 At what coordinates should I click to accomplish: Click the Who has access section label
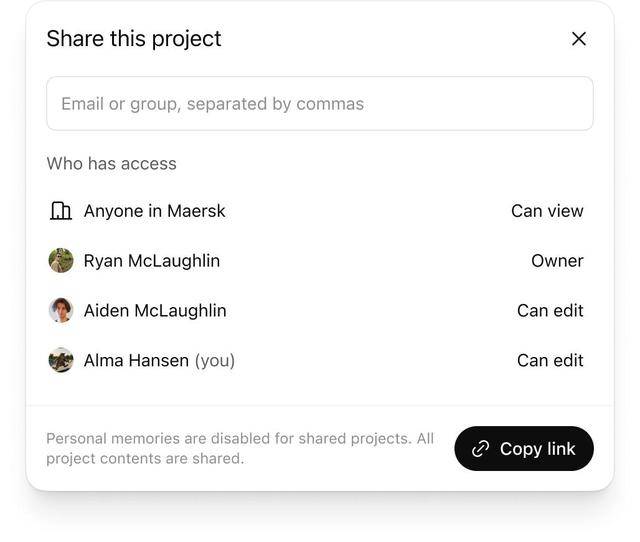[x=111, y=164]
